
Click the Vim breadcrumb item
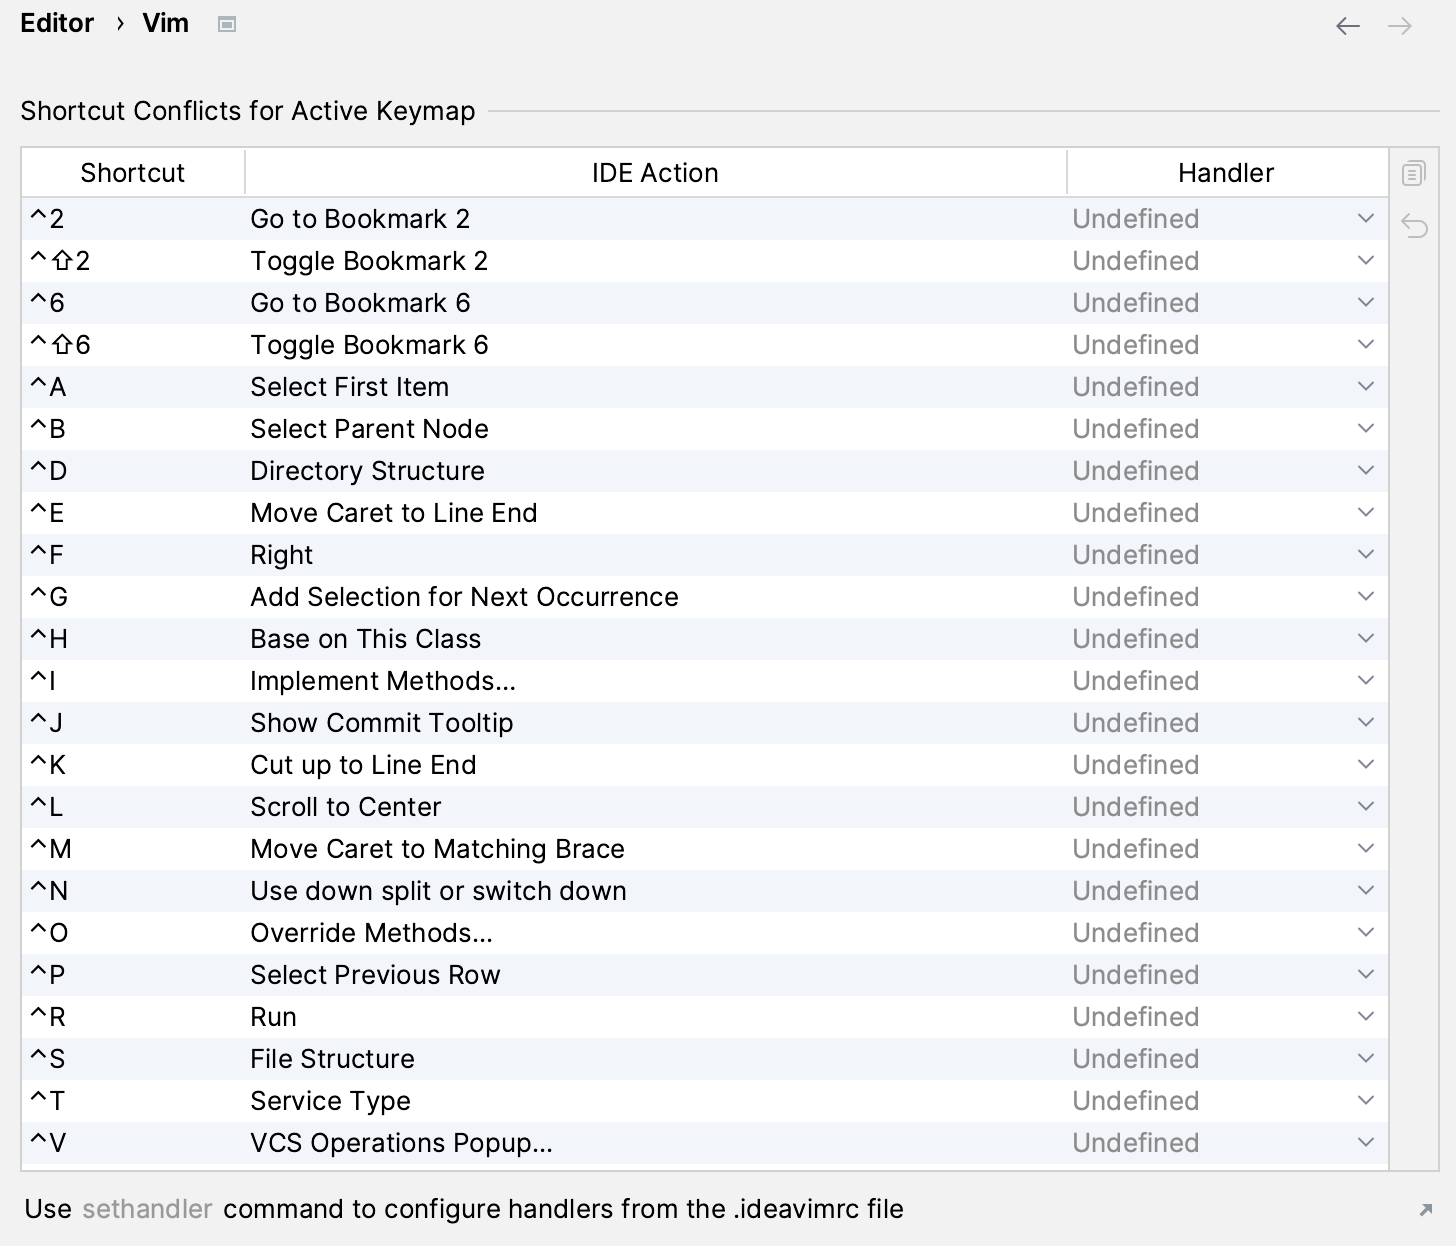point(165,24)
